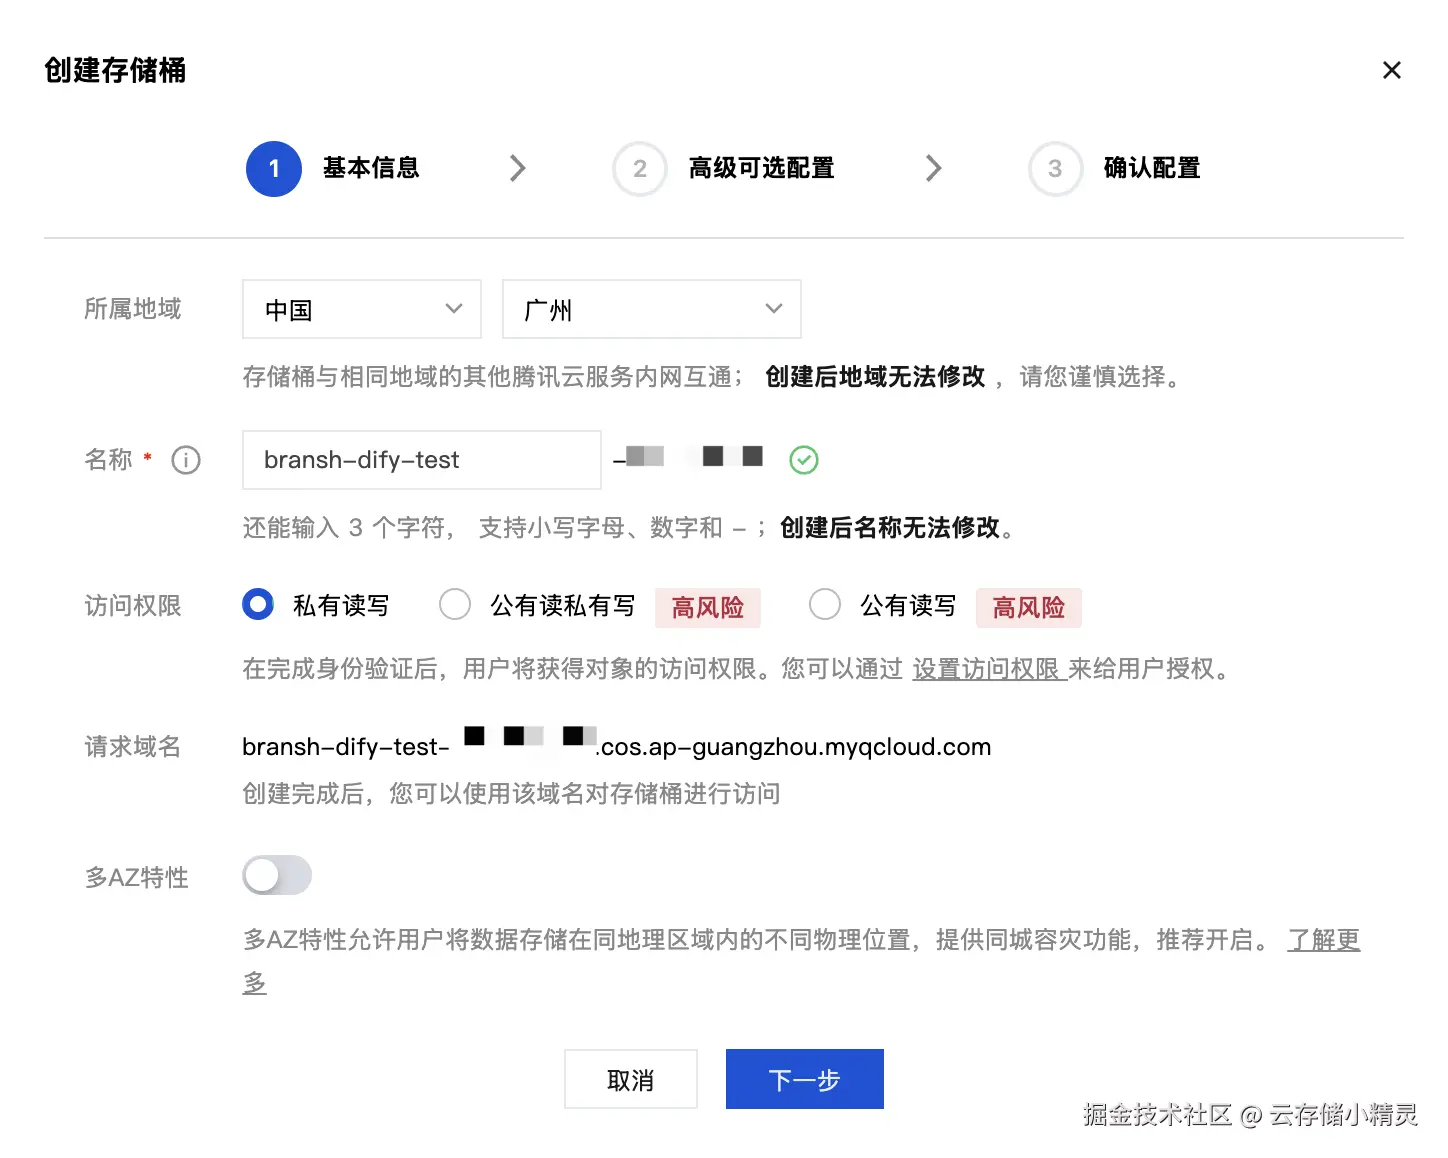
Task: Click the step 2 circle for 高级可选配置
Action: (639, 169)
